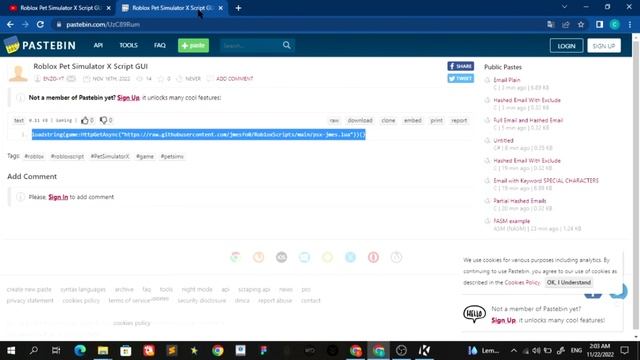640x360 pixels.
Task: Click OK, I Understand cookie button
Action: [569, 282]
